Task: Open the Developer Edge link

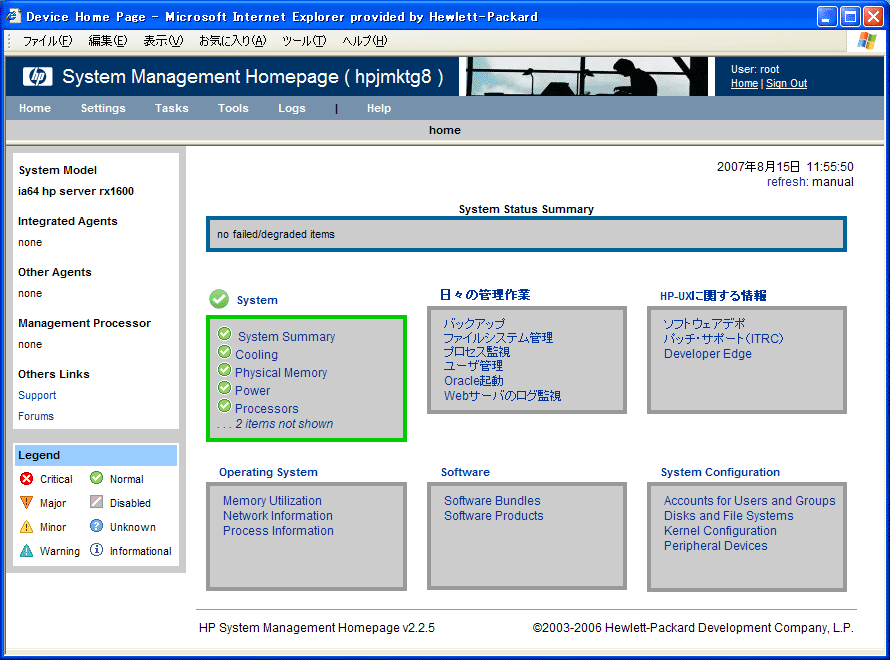Action: 708,354
